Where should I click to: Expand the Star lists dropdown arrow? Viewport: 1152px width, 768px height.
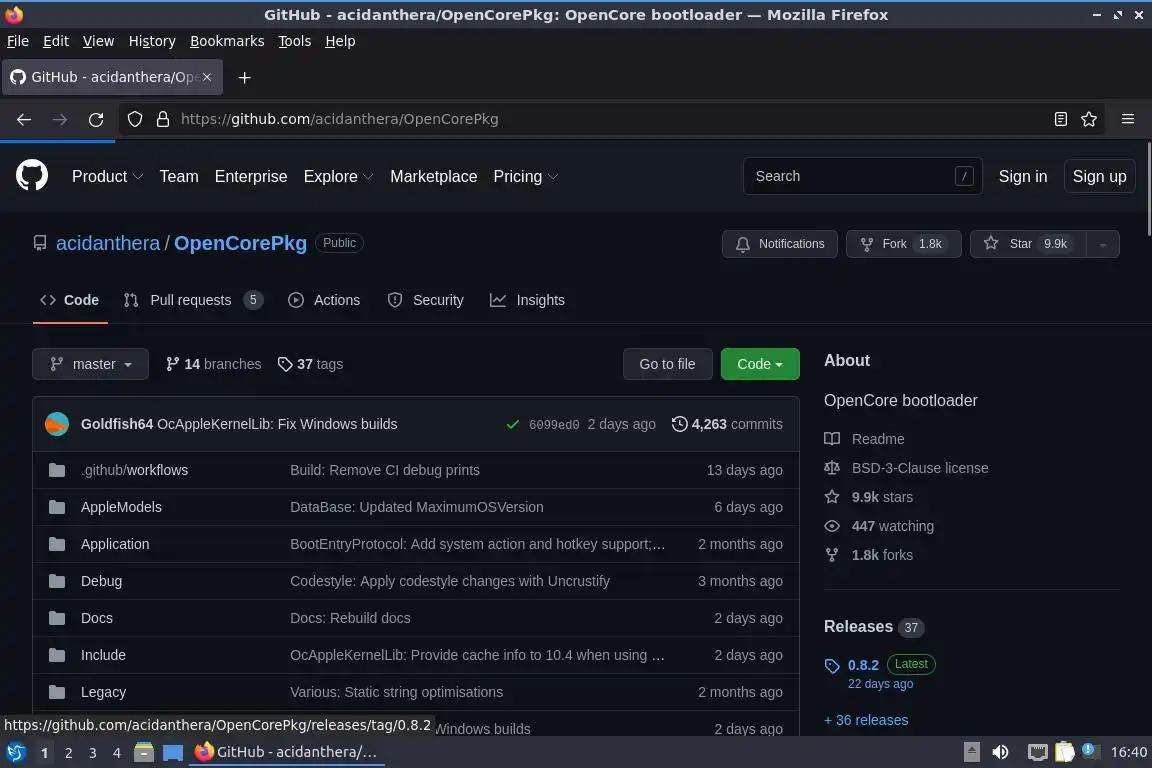pos(1103,244)
